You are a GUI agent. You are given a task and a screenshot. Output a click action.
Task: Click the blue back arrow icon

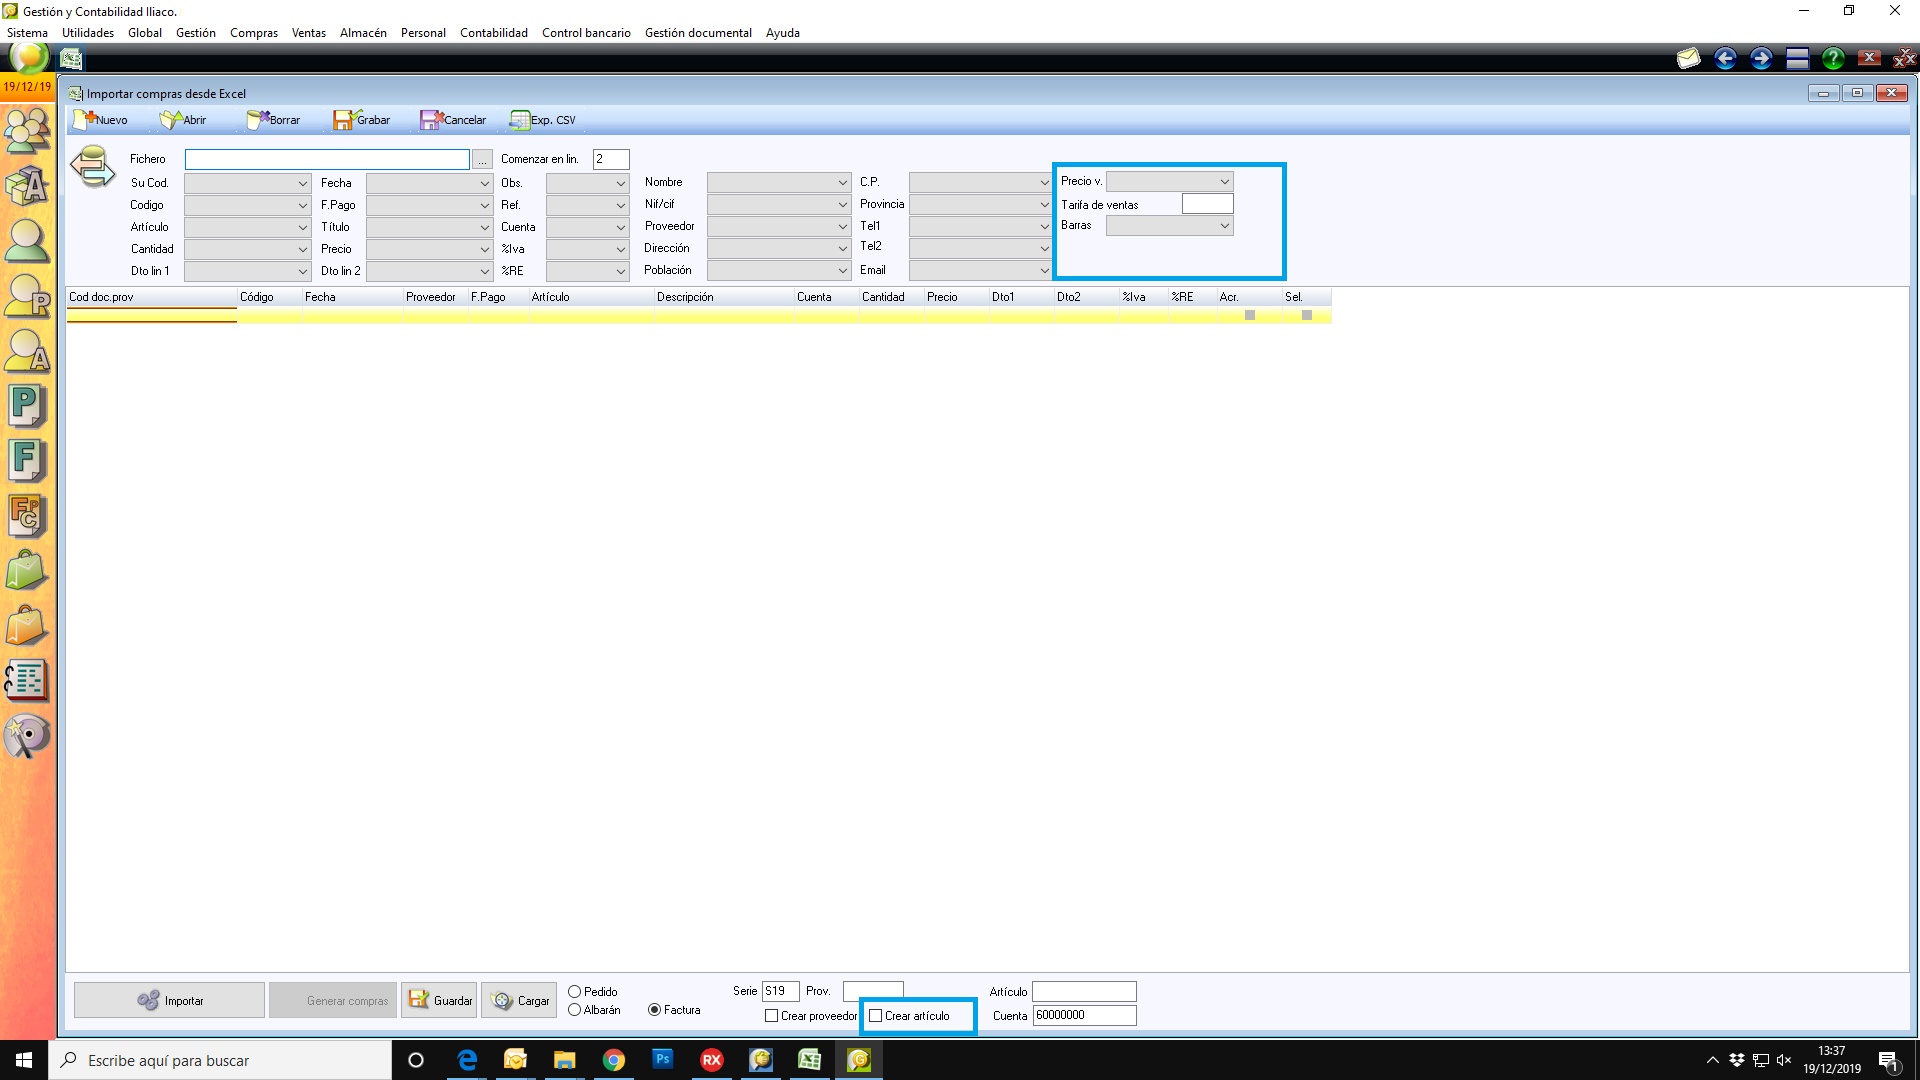[x=1725, y=59]
